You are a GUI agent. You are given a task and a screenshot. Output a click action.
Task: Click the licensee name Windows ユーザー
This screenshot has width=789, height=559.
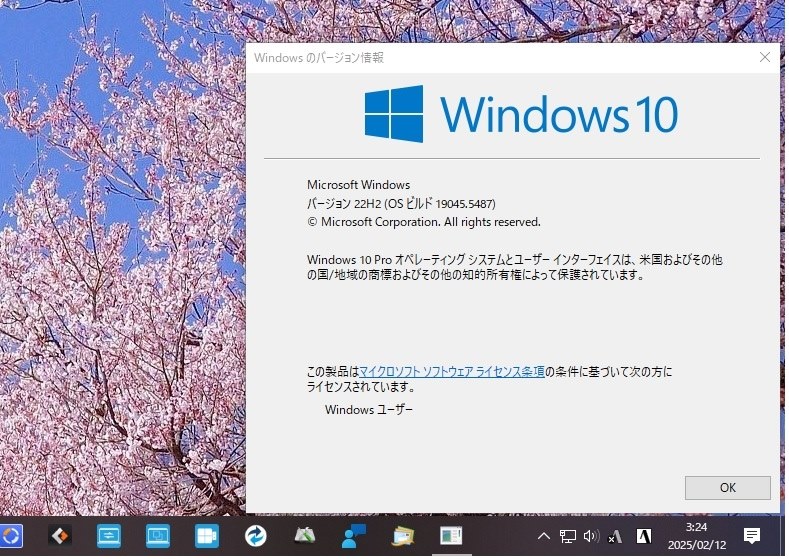(369, 410)
